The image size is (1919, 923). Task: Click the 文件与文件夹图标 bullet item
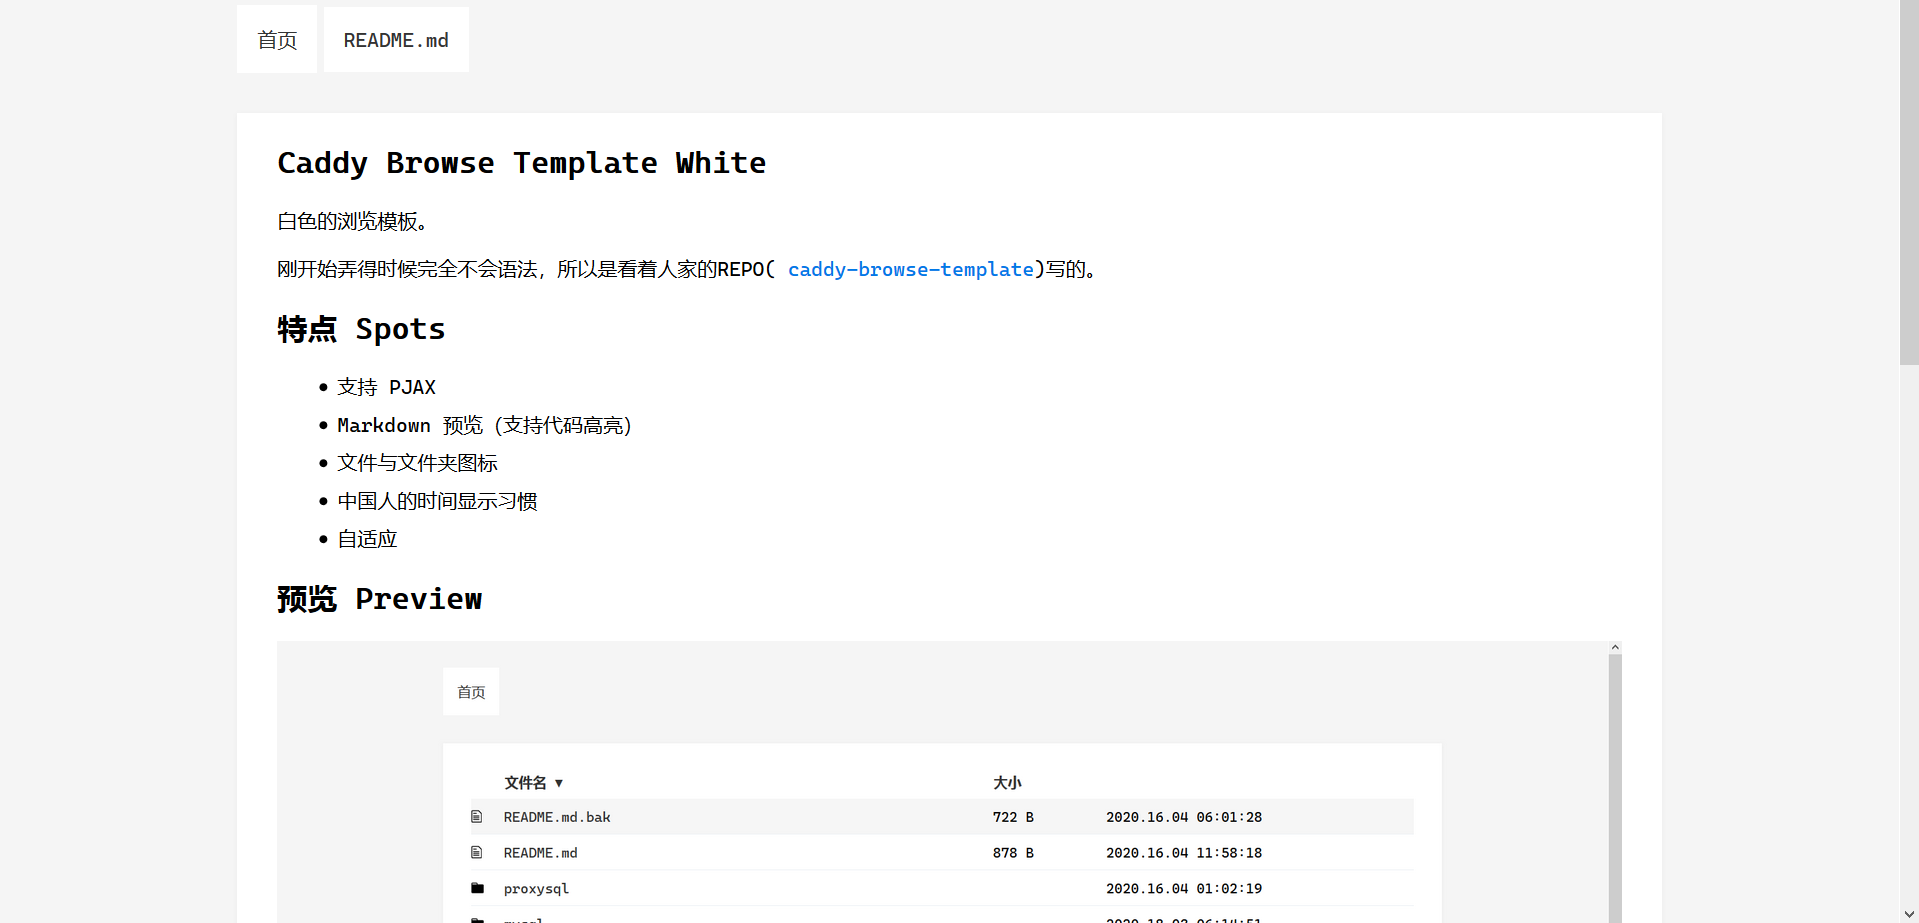[417, 463]
